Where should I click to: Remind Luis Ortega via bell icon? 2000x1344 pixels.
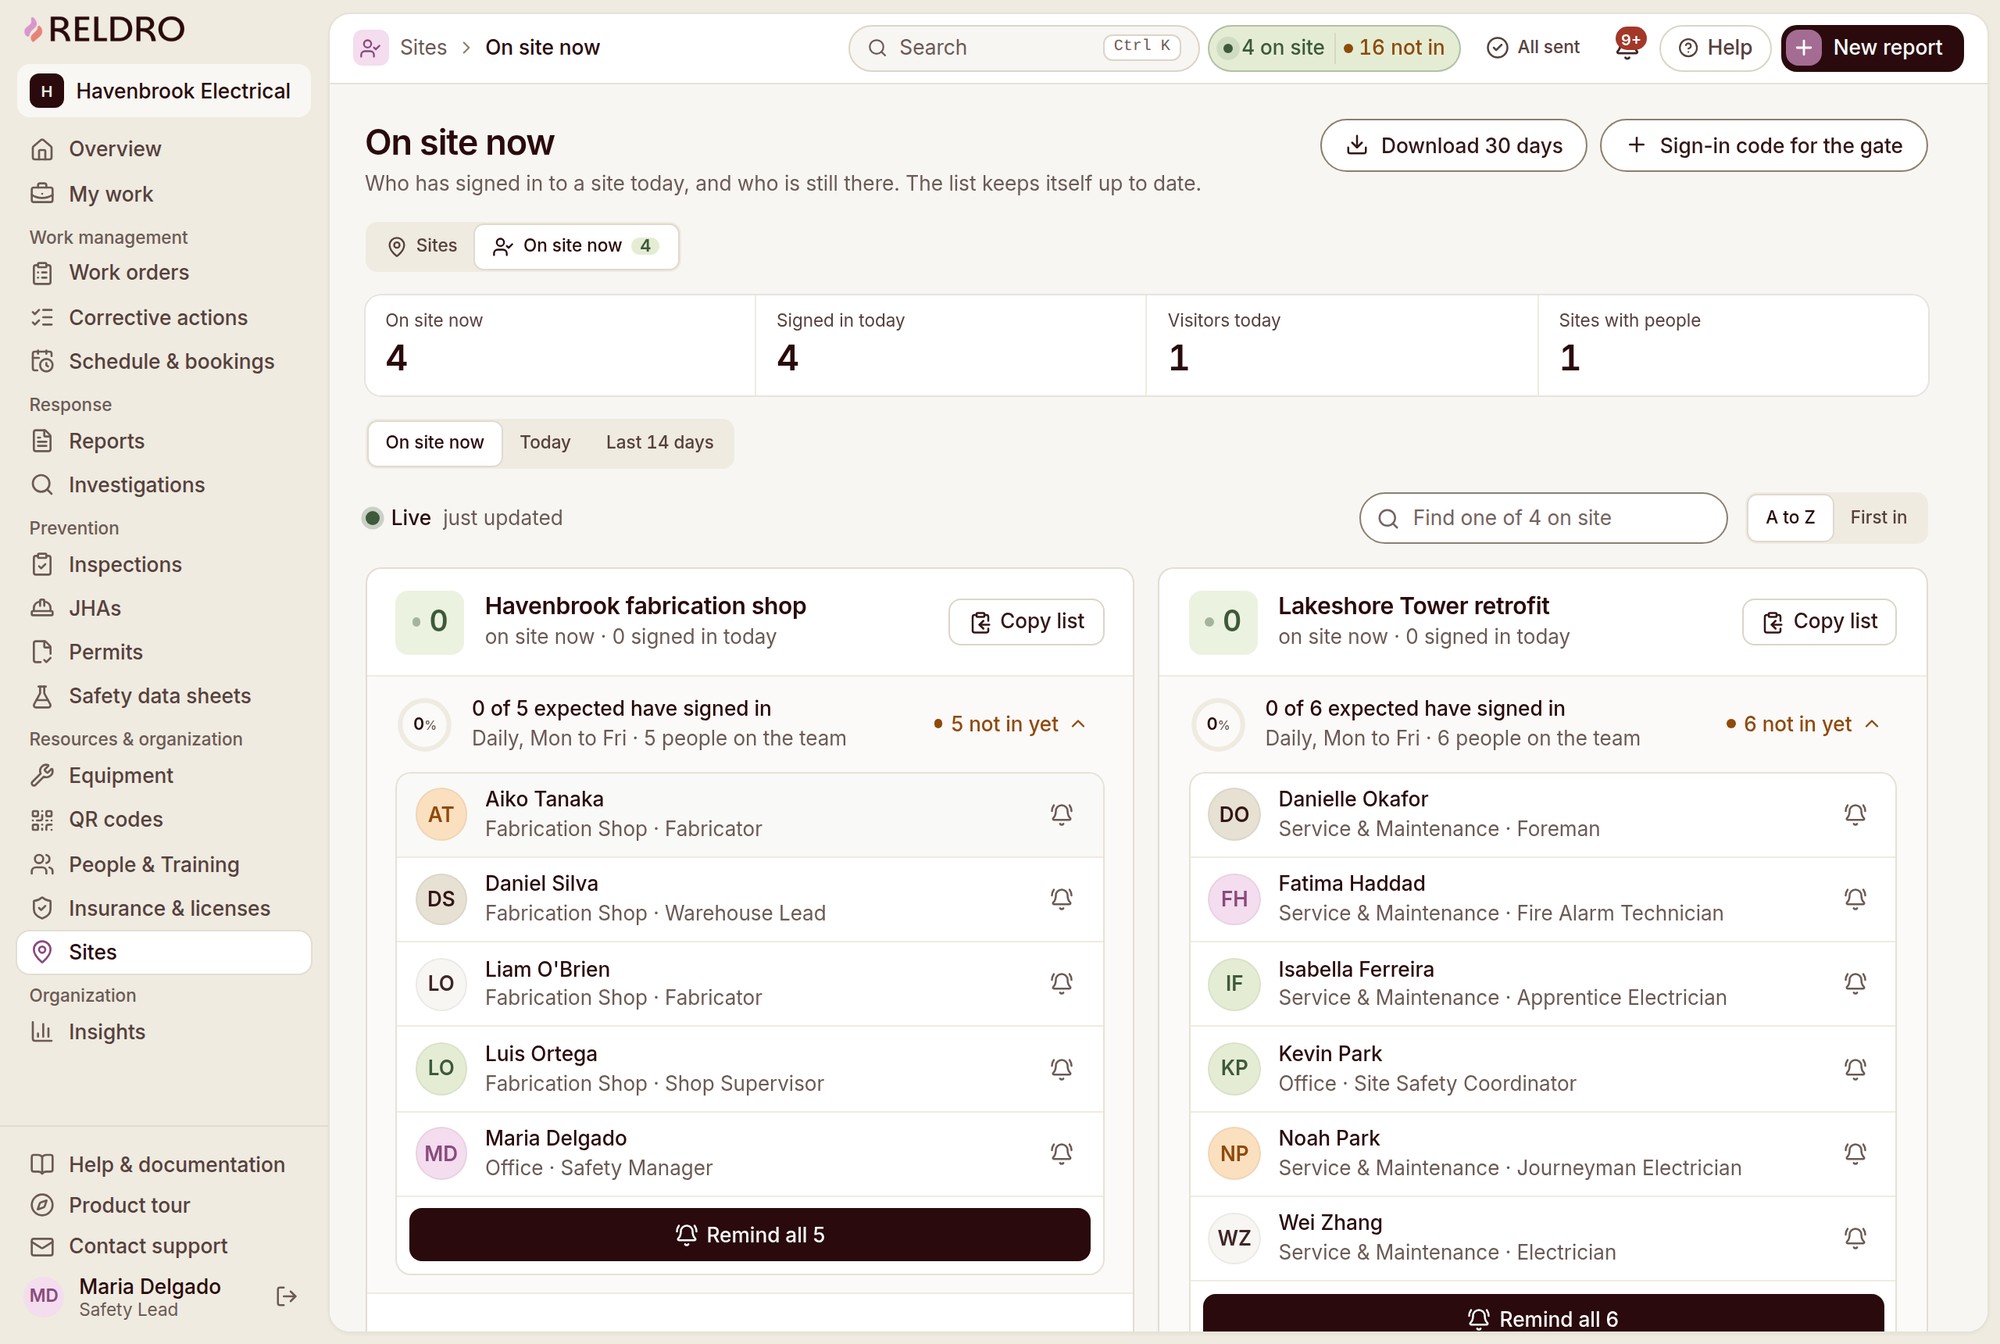coord(1061,1068)
